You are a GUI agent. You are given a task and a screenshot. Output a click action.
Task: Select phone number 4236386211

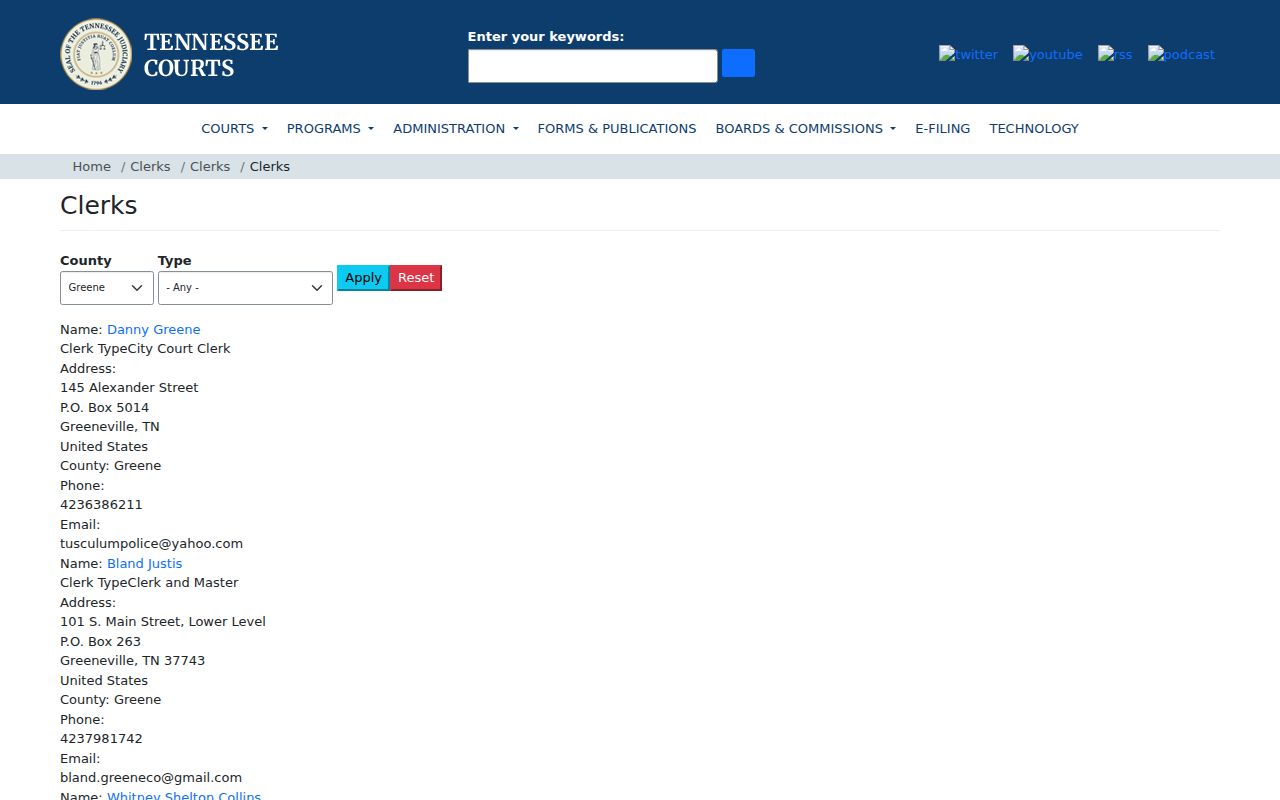point(101,504)
